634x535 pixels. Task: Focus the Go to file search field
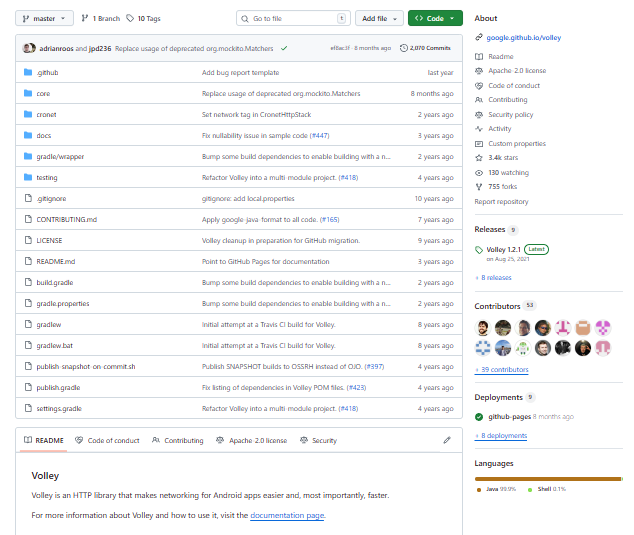293,18
